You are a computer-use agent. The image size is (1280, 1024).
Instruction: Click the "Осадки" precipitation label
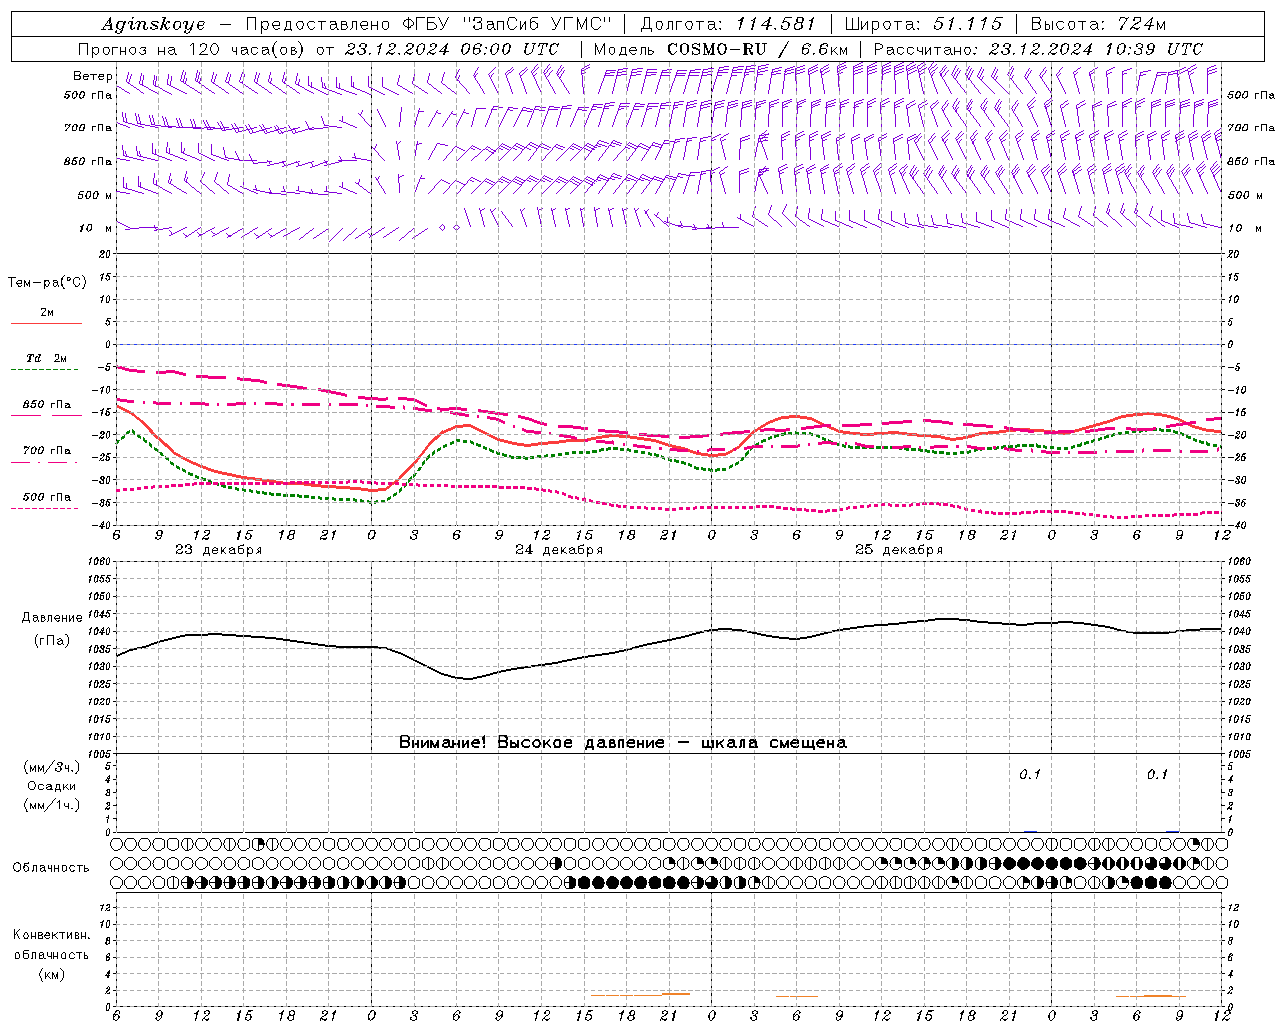coord(52,786)
